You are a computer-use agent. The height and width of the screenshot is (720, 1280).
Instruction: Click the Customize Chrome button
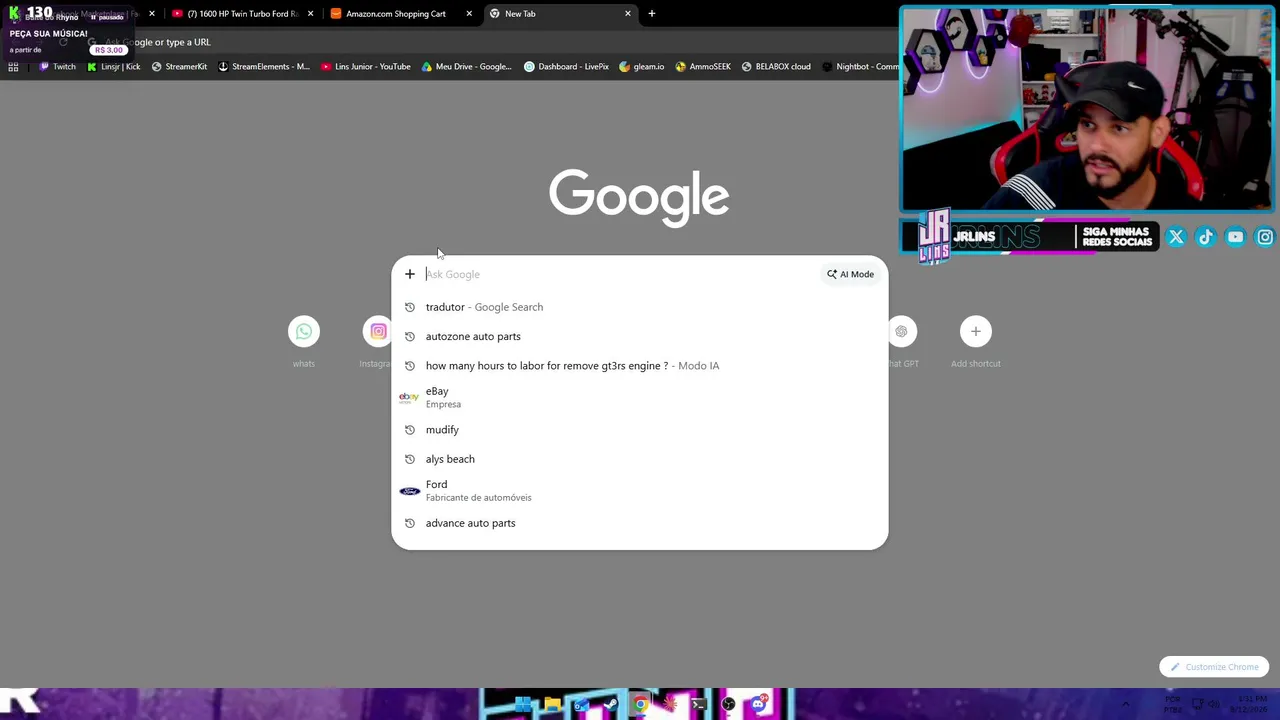pos(1215,667)
